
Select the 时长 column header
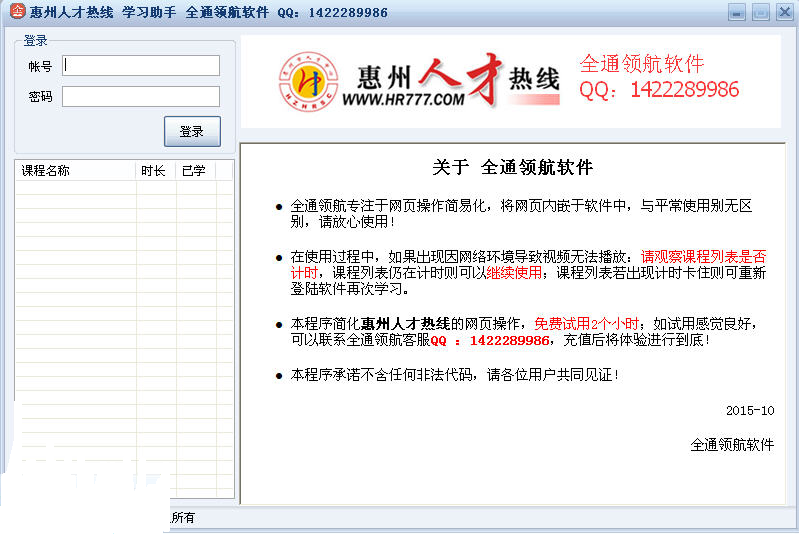[155, 171]
